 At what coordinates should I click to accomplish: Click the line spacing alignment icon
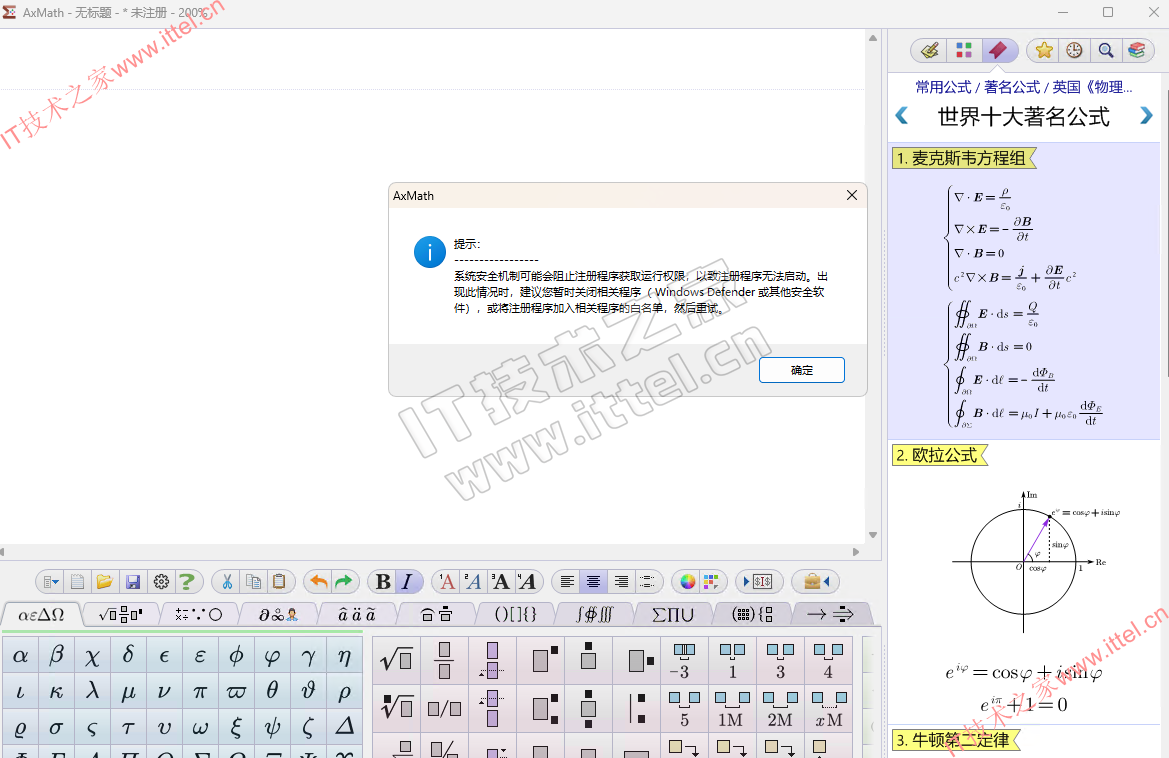click(x=647, y=581)
